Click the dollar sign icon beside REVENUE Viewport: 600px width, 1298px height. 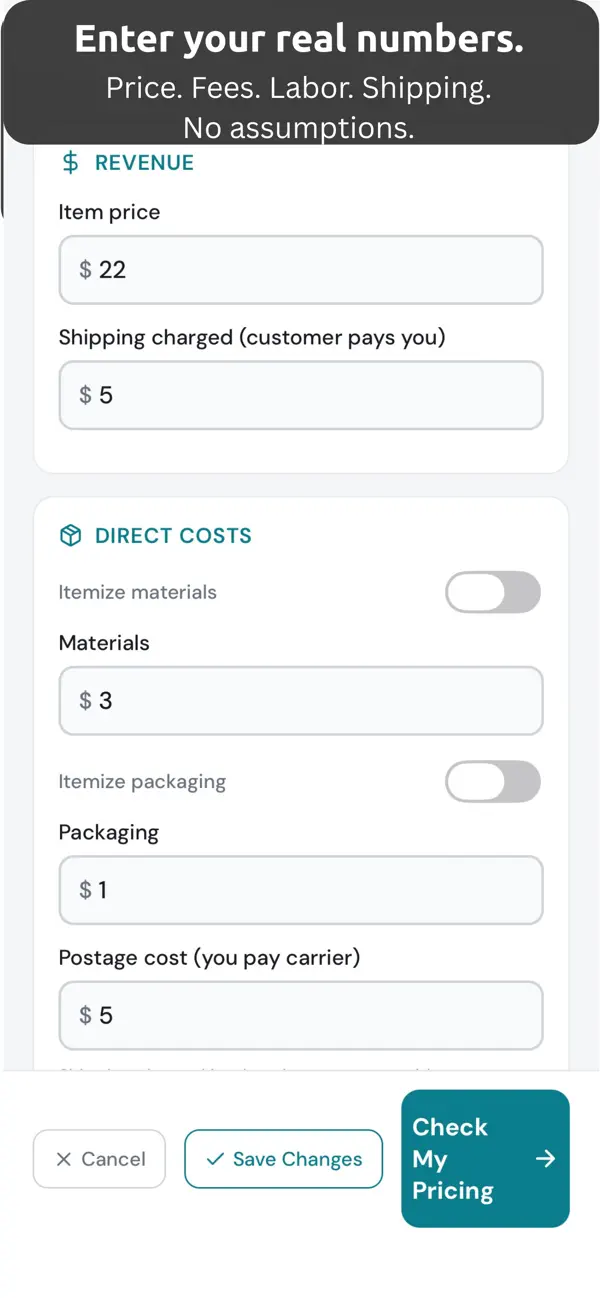click(x=70, y=163)
